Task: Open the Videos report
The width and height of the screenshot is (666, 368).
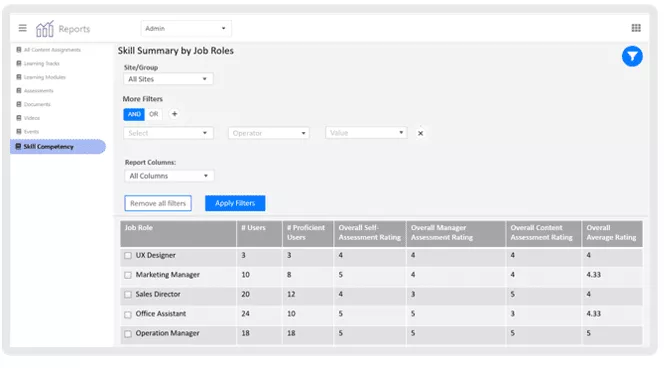Action: click(32, 118)
